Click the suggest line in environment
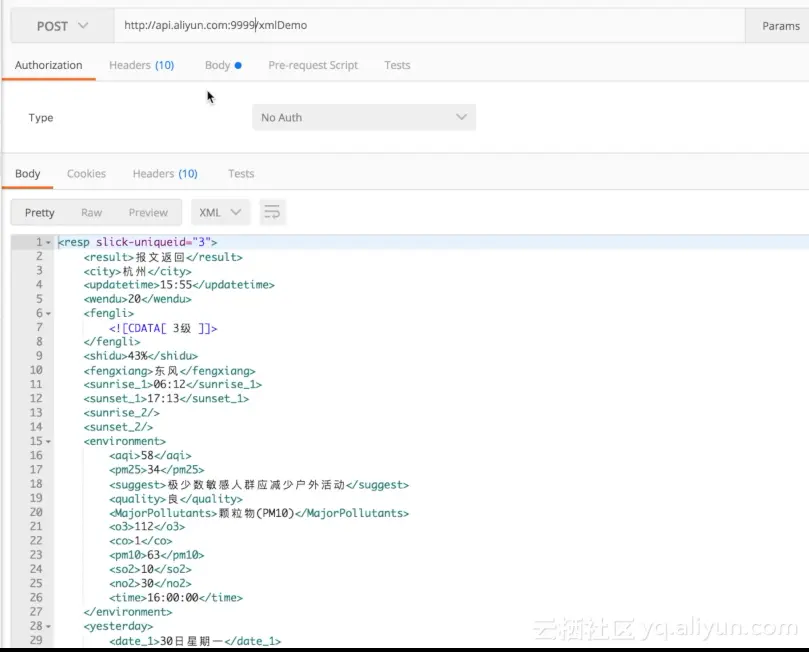This screenshot has width=809, height=652. [258, 485]
